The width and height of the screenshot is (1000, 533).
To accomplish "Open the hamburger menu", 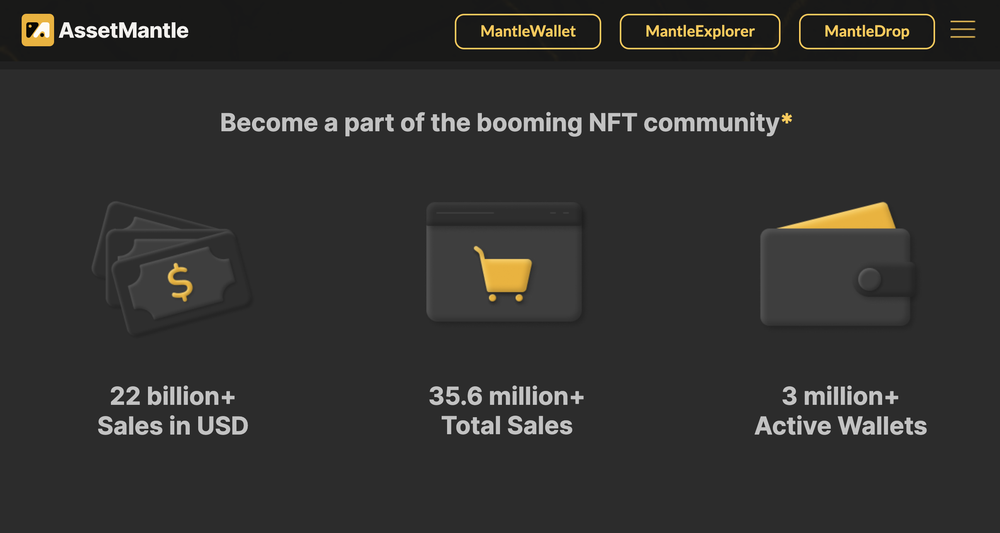I will (x=962, y=30).
